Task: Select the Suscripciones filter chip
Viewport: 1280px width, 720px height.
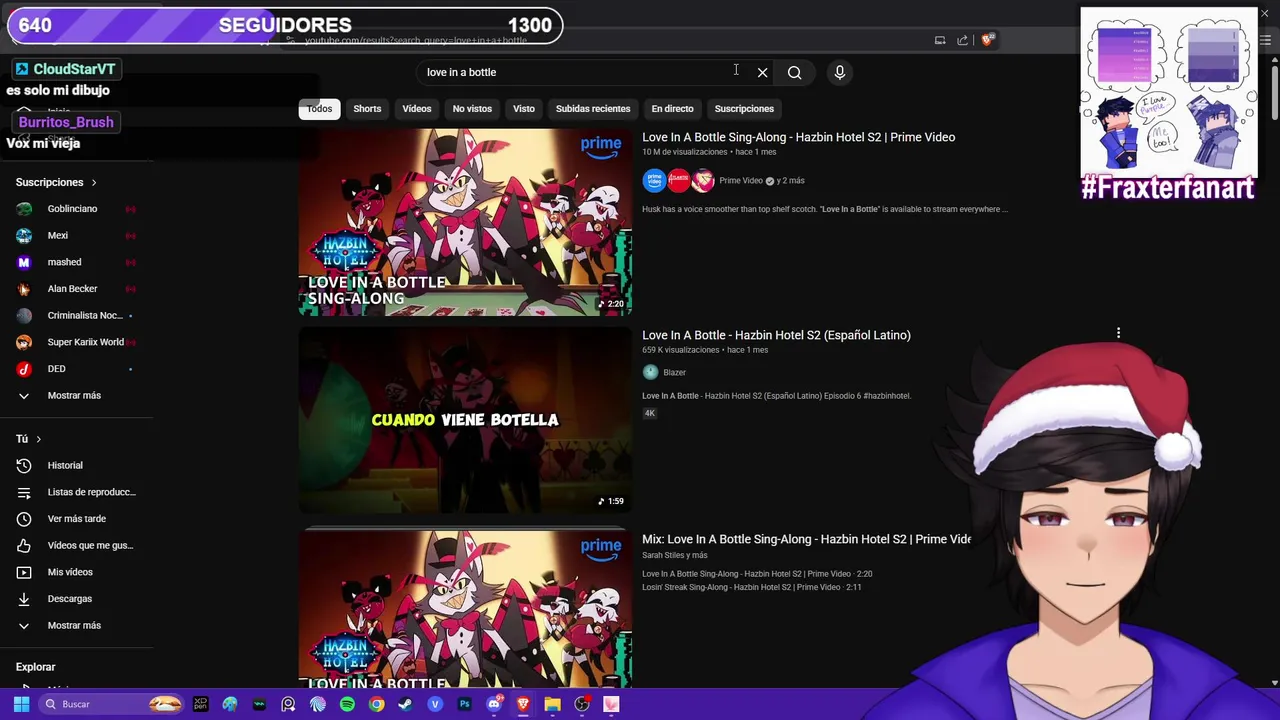Action: point(744,109)
